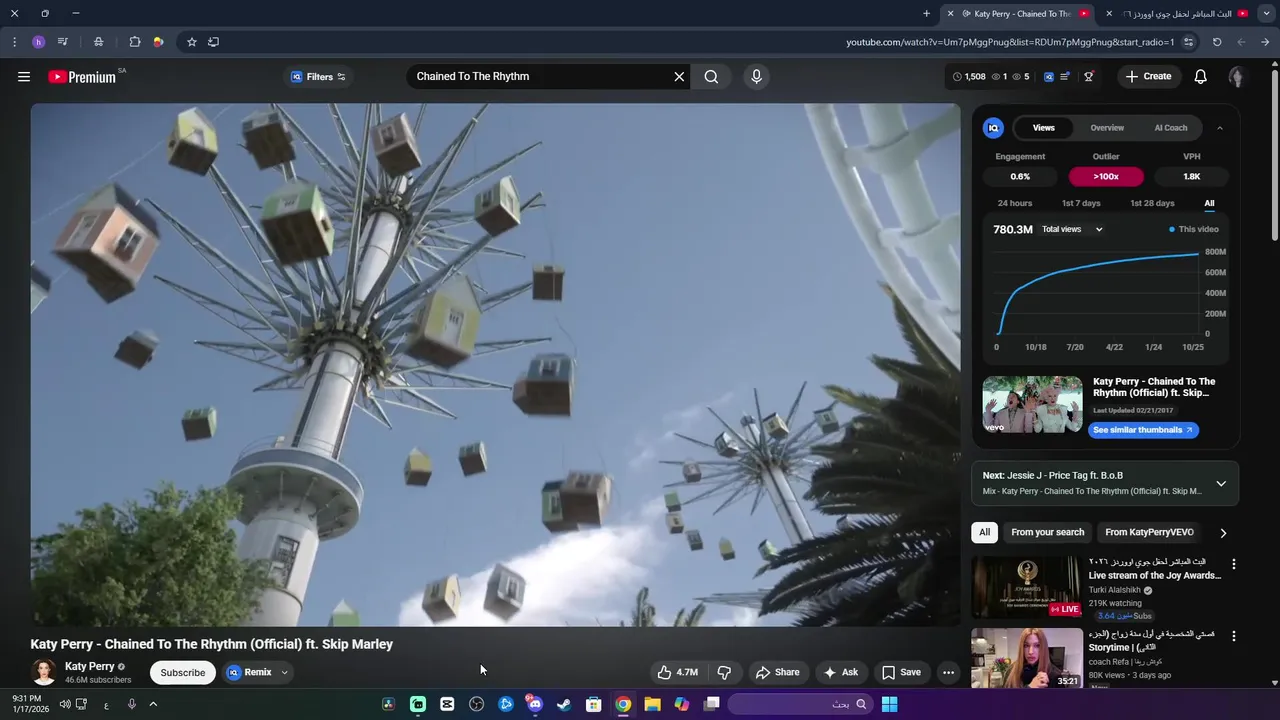Open Katy Perry channel avatar
Image resolution: width=1280 pixels, height=720 pixels.
click(x=43, y=672)
